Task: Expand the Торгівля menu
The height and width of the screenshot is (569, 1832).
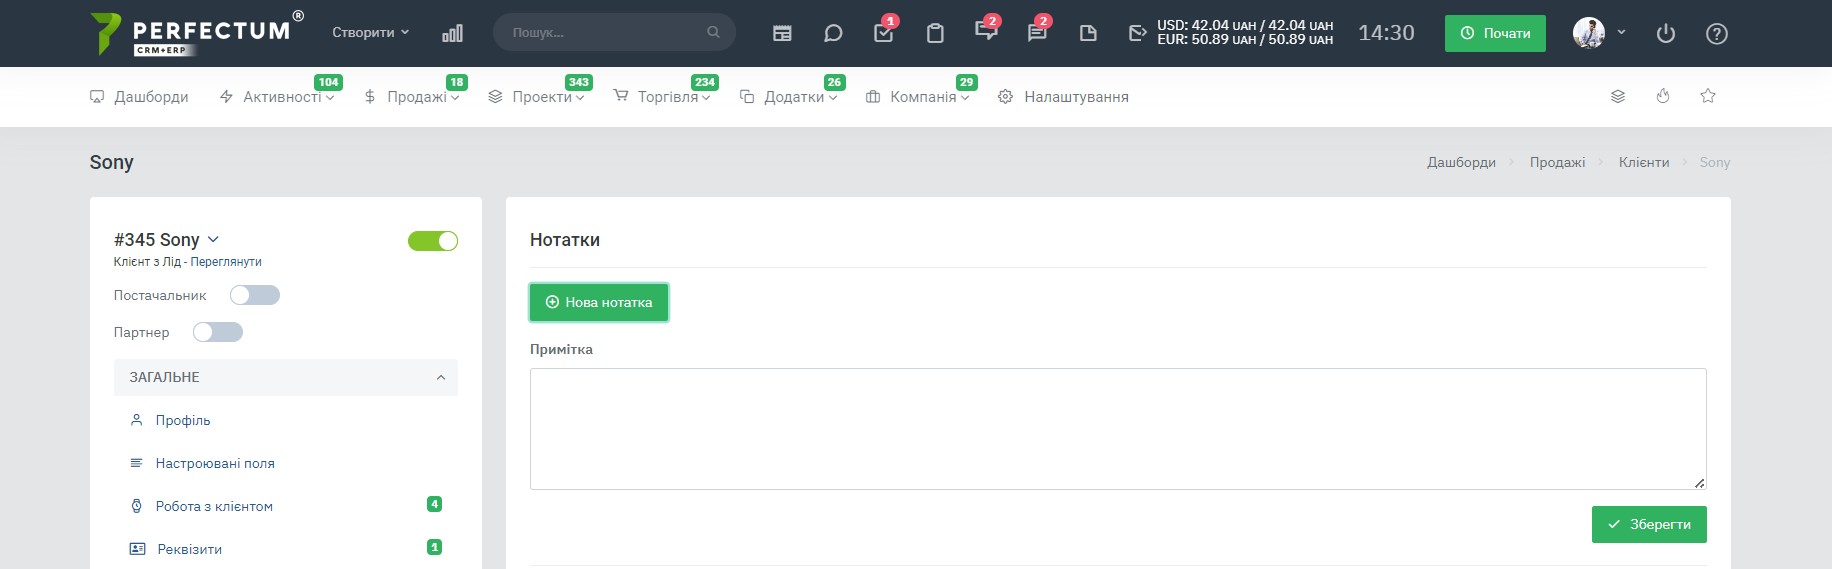Action: point(662,97)
